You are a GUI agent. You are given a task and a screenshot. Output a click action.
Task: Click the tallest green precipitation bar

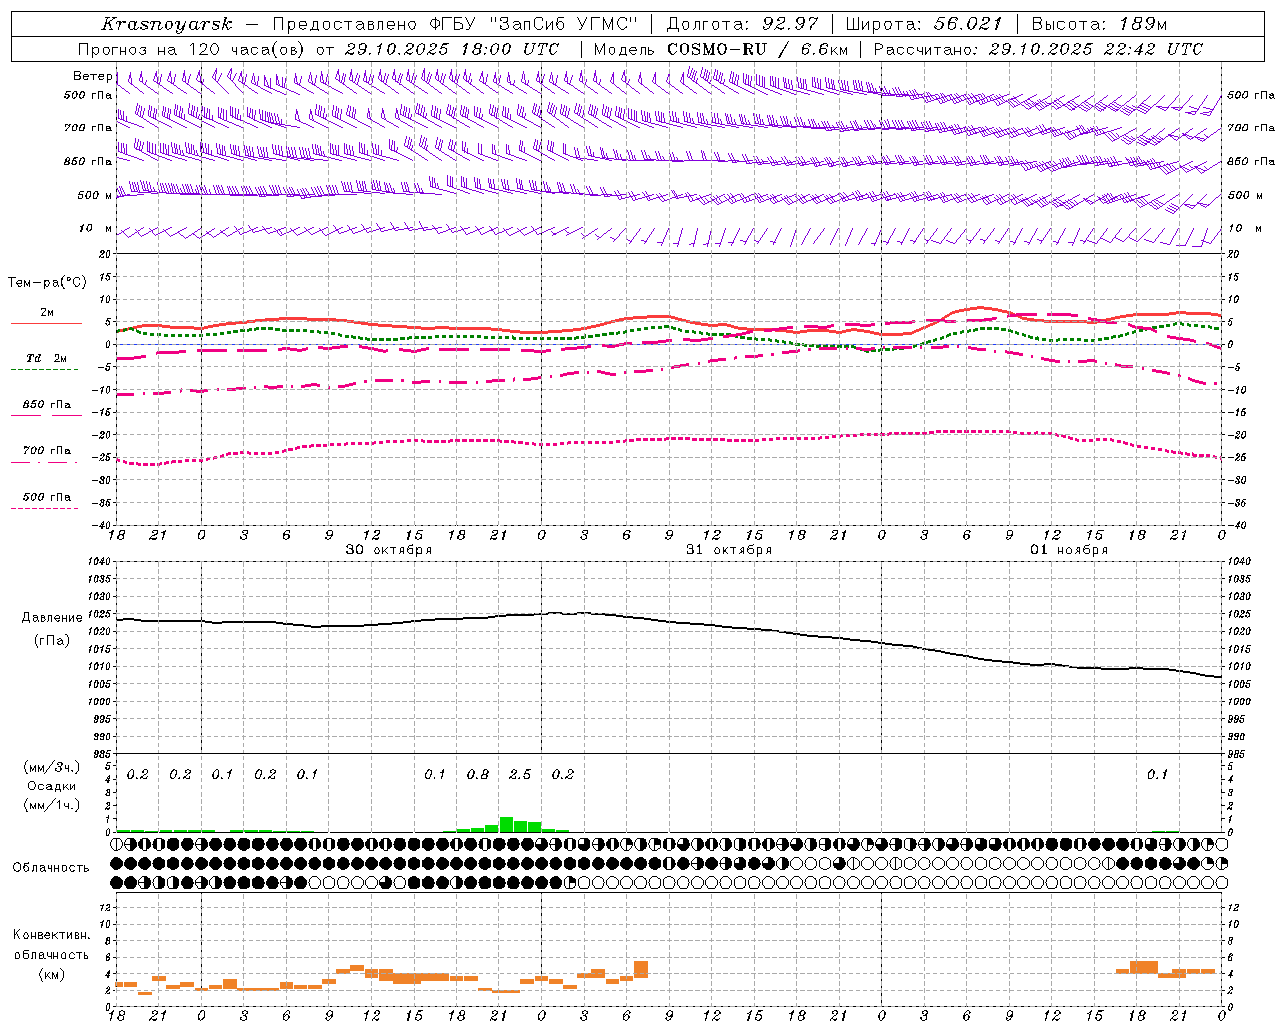click(506, 825)
